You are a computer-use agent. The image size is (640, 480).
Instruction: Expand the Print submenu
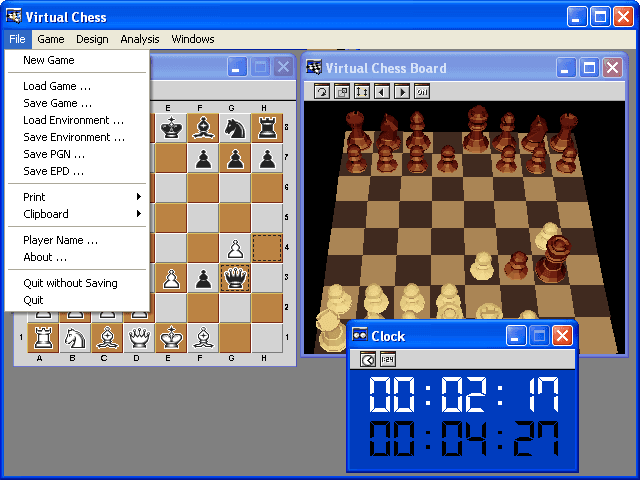pyautogui.click(x=77, y=197)
